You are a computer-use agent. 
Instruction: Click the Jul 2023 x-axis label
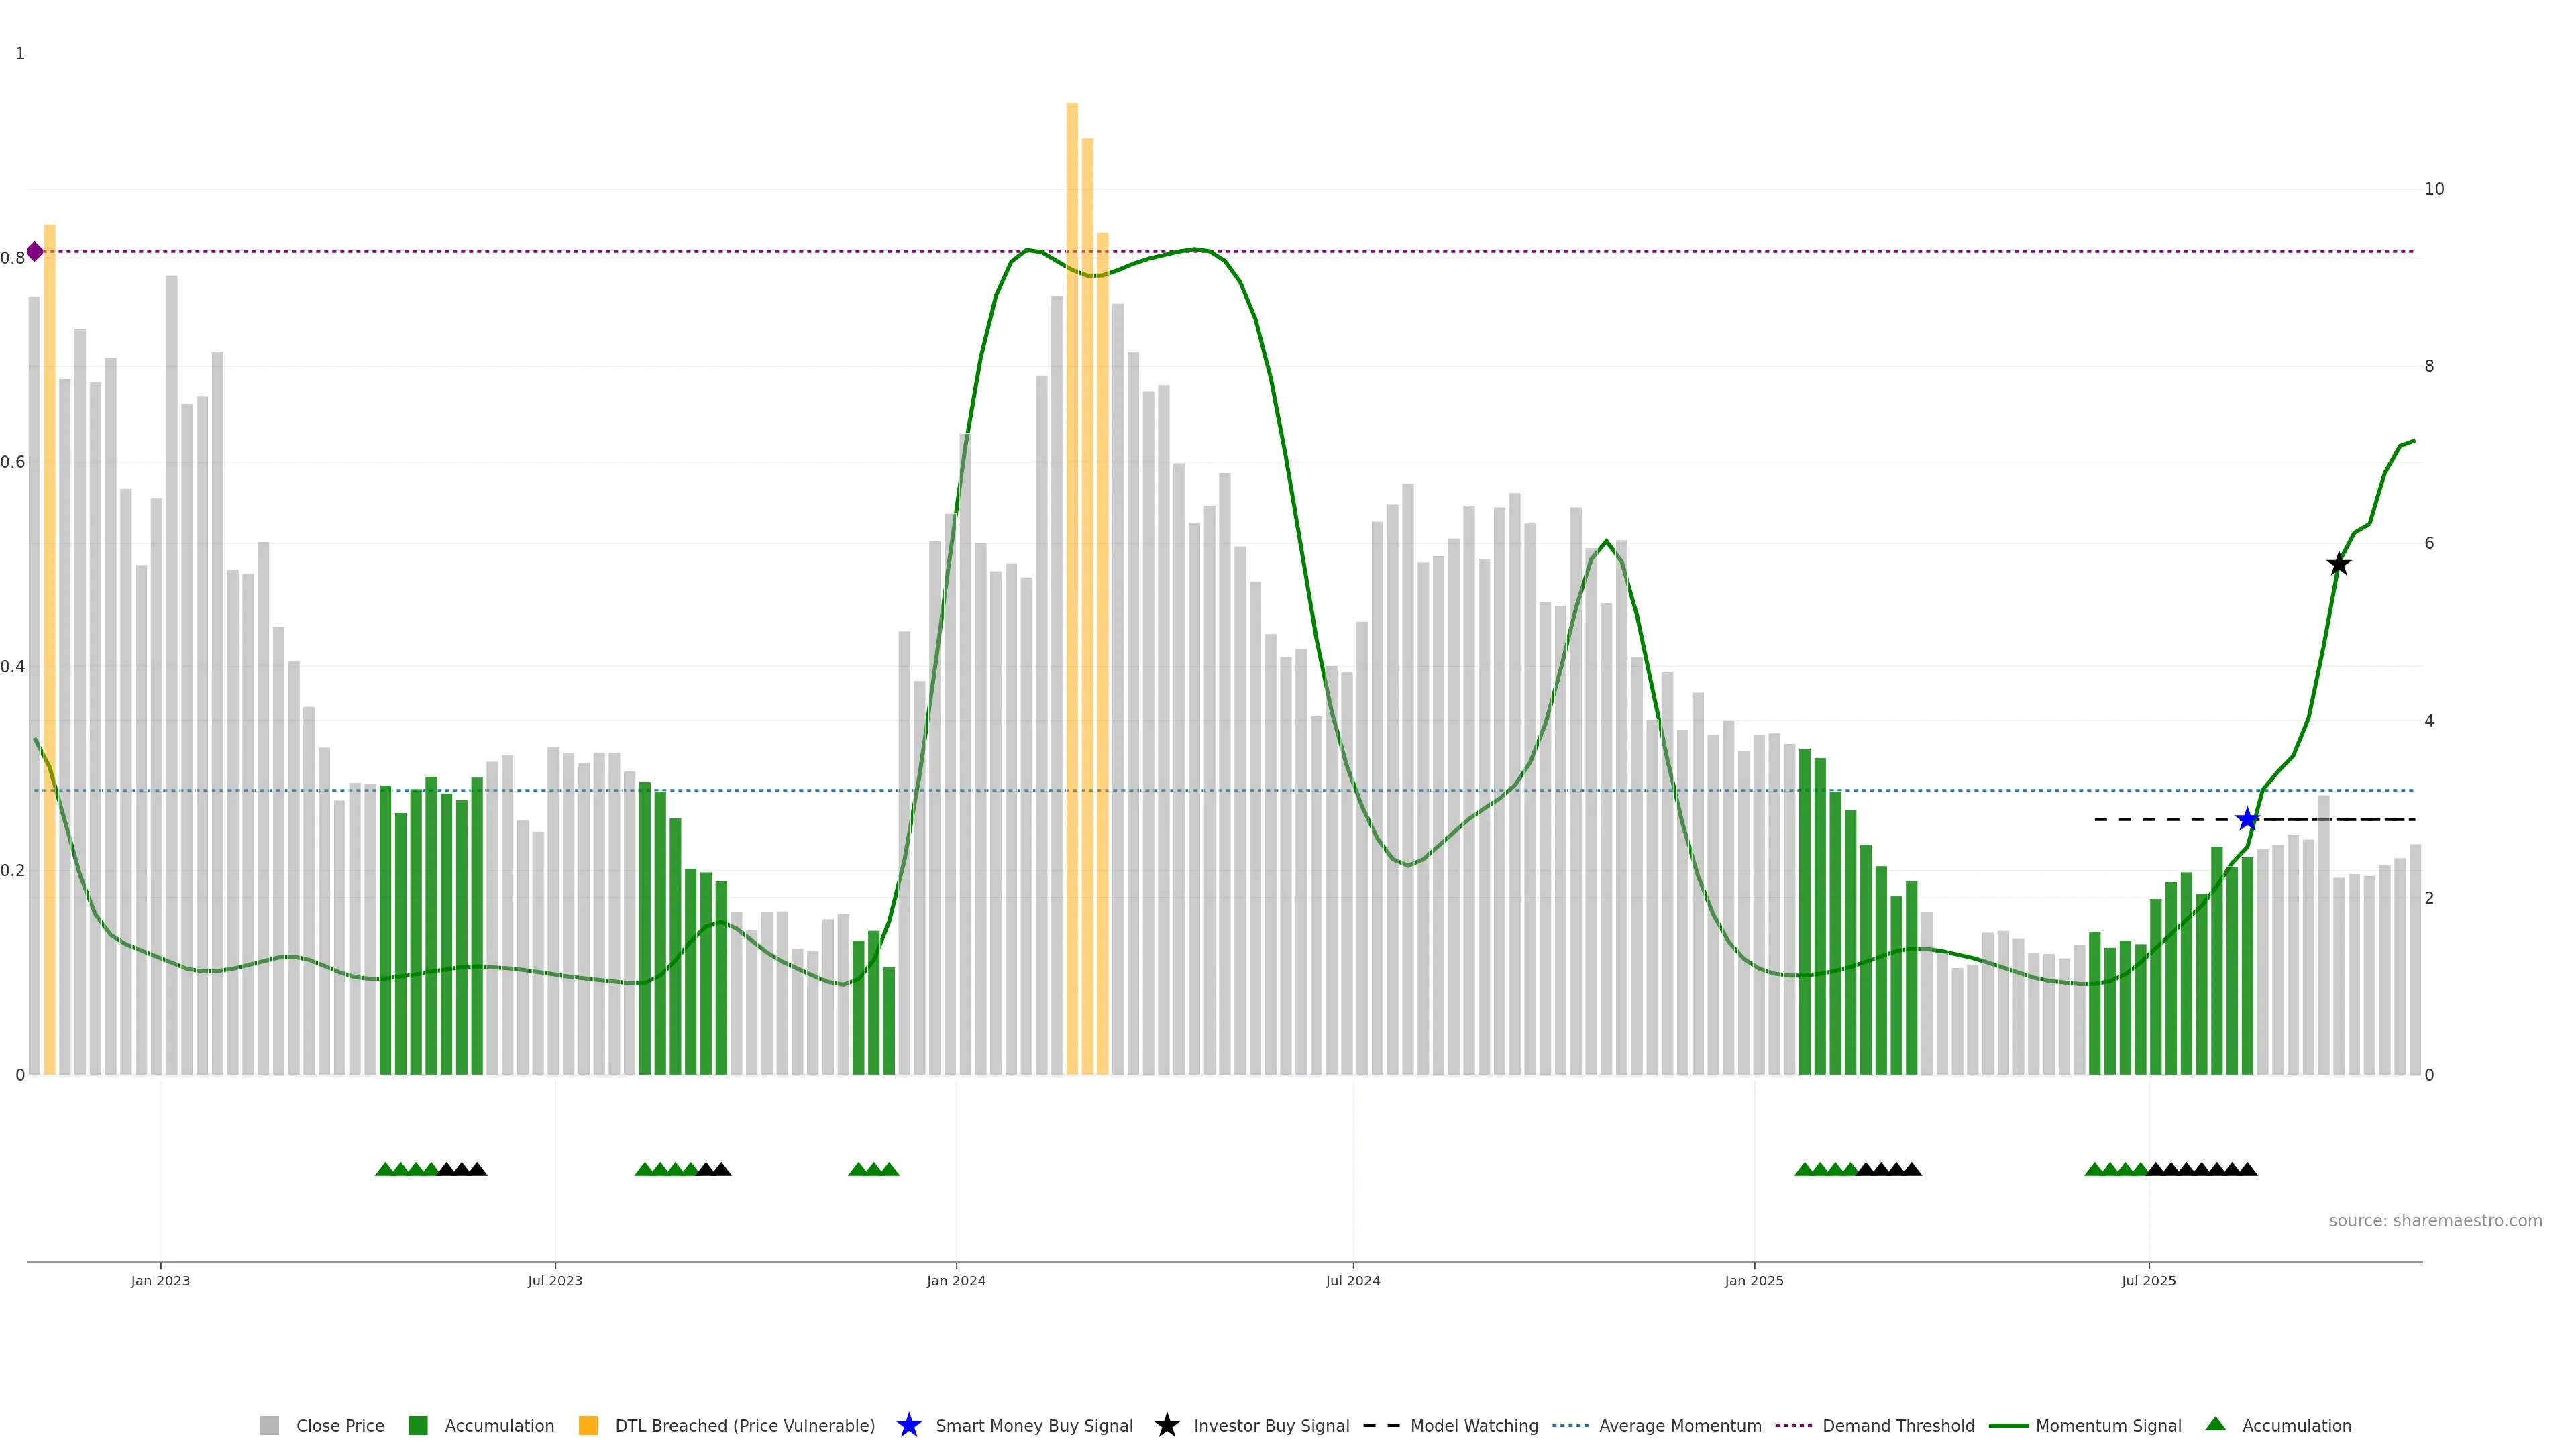click(x=555, y=1280)
